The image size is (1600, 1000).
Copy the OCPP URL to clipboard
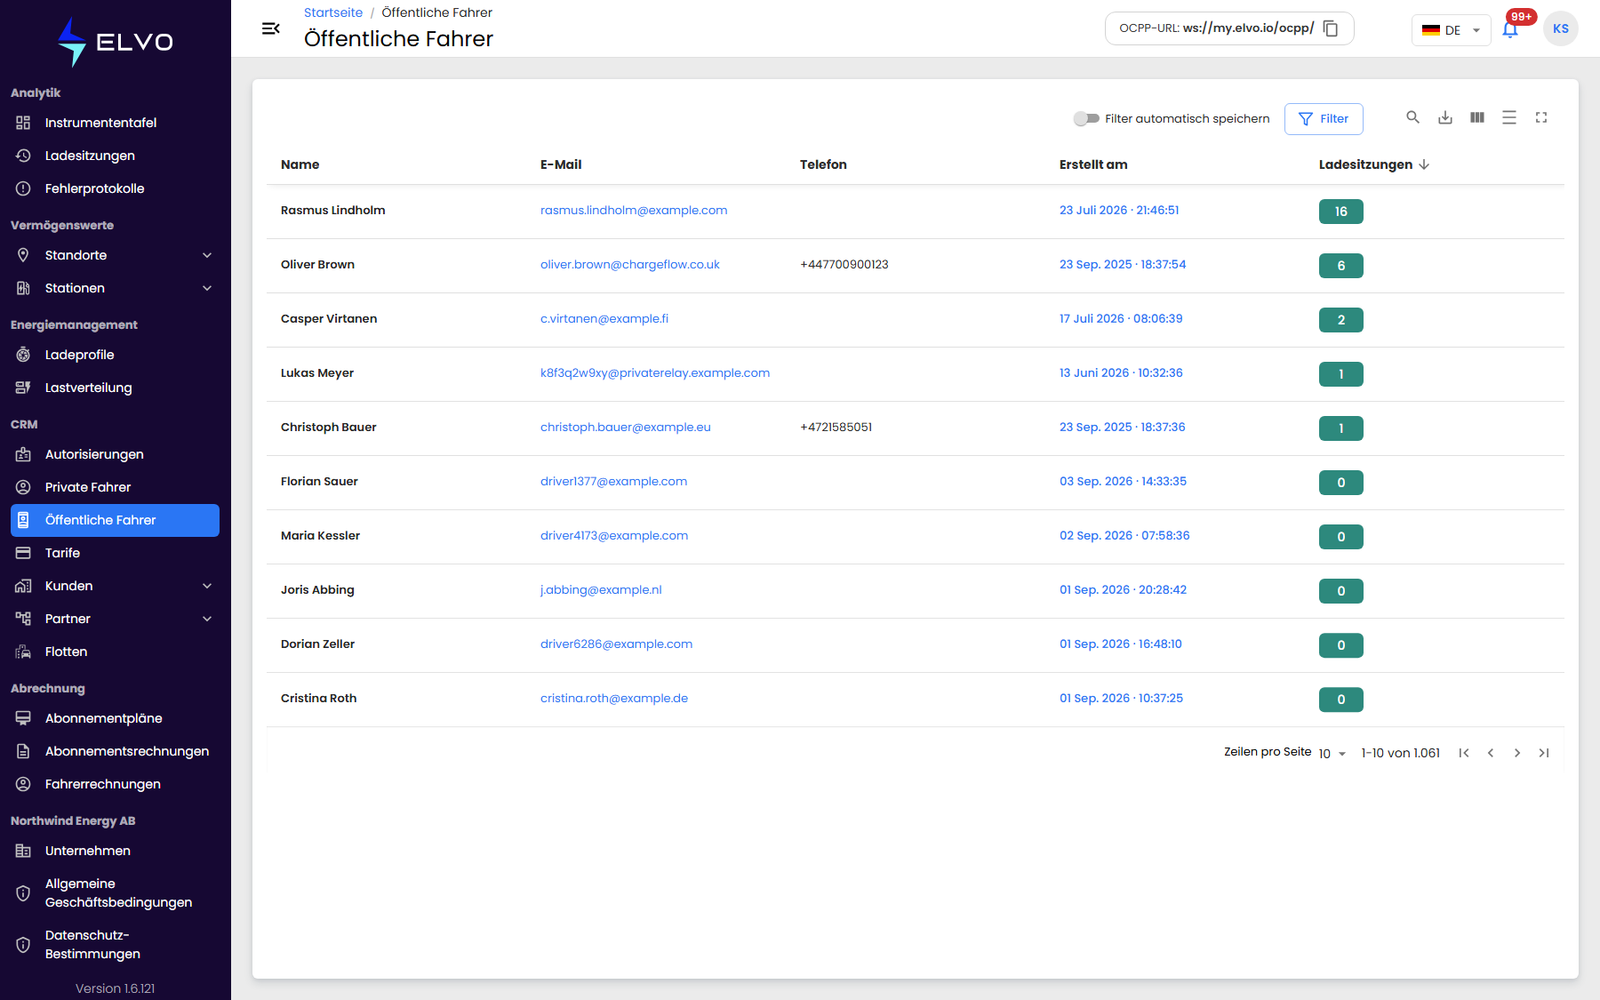[x=1330, y=28]
